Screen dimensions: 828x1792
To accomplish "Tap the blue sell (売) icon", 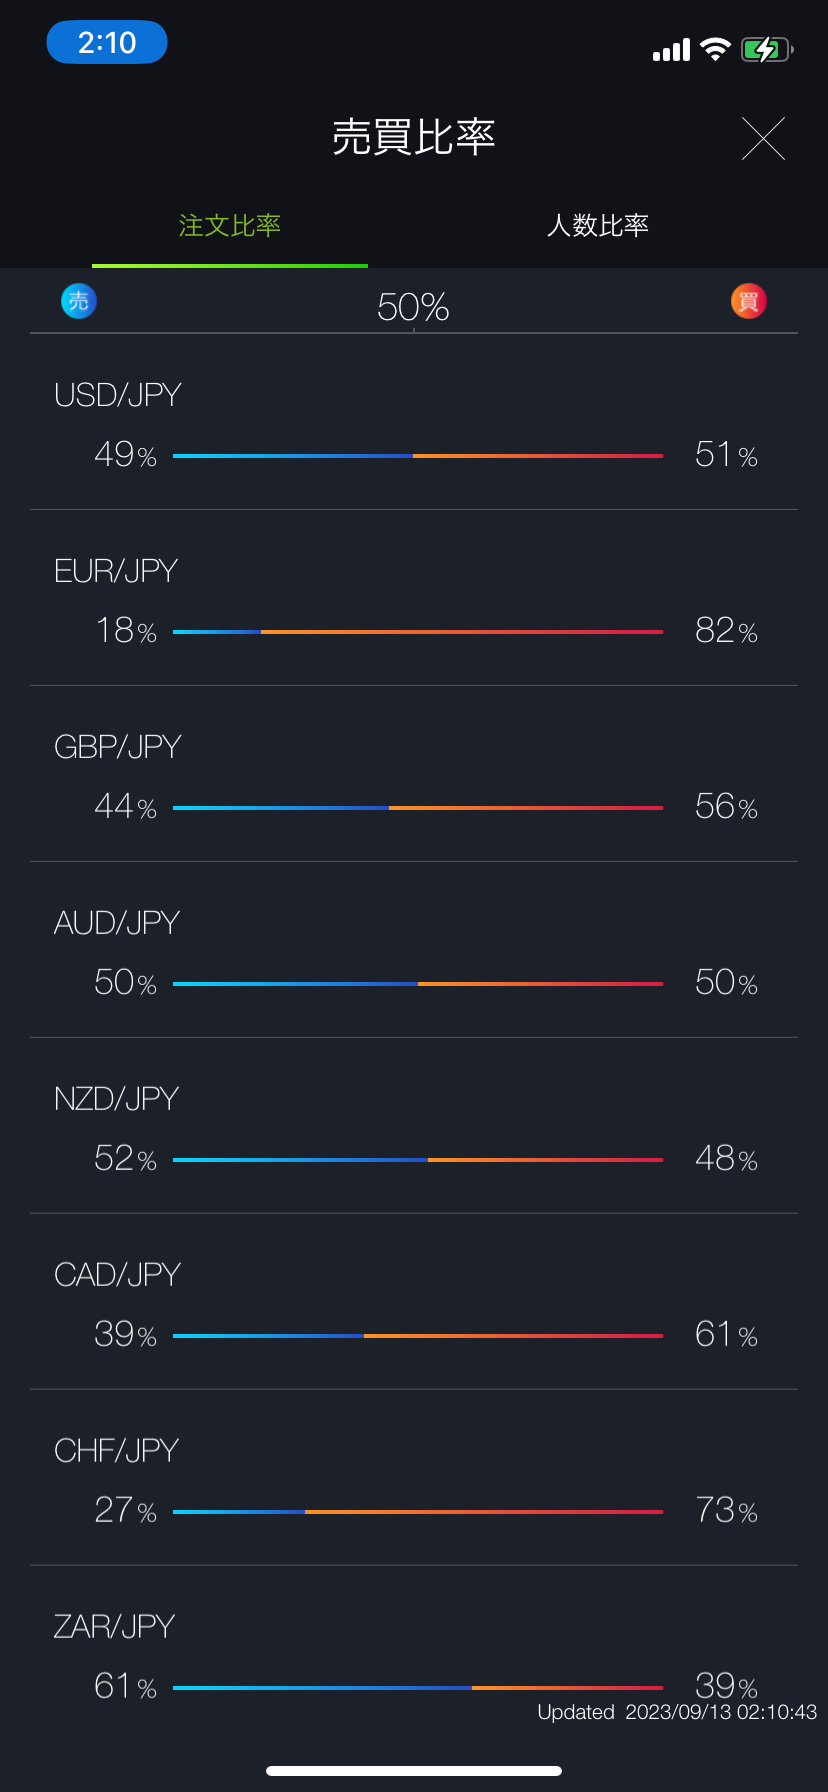I will [79, 301].
